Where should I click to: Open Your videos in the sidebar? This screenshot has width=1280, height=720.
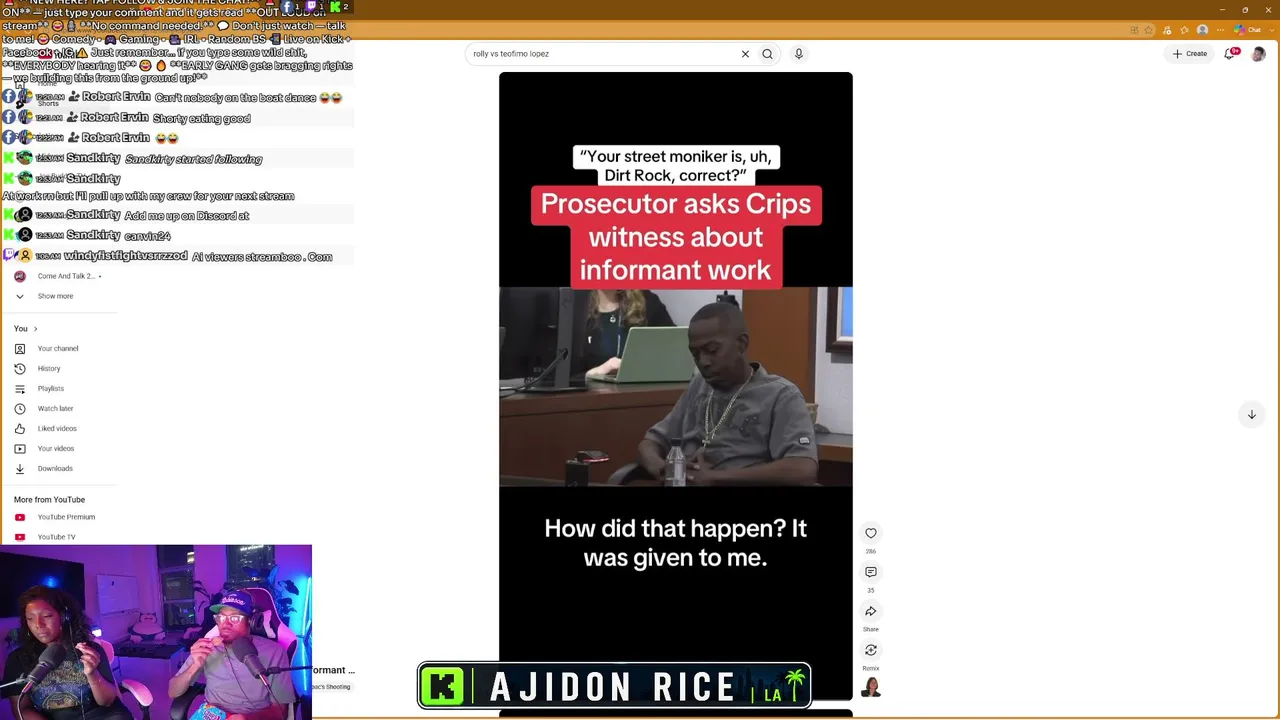[x=56, y=449]
